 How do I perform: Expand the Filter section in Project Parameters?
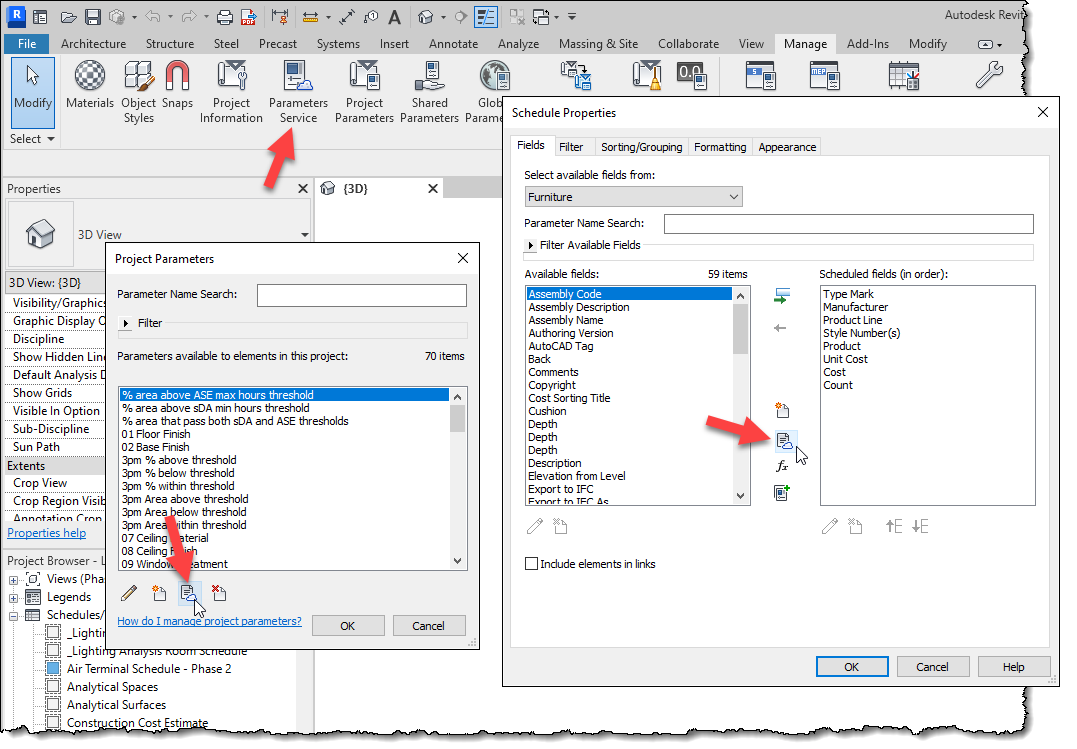(126, 323)
